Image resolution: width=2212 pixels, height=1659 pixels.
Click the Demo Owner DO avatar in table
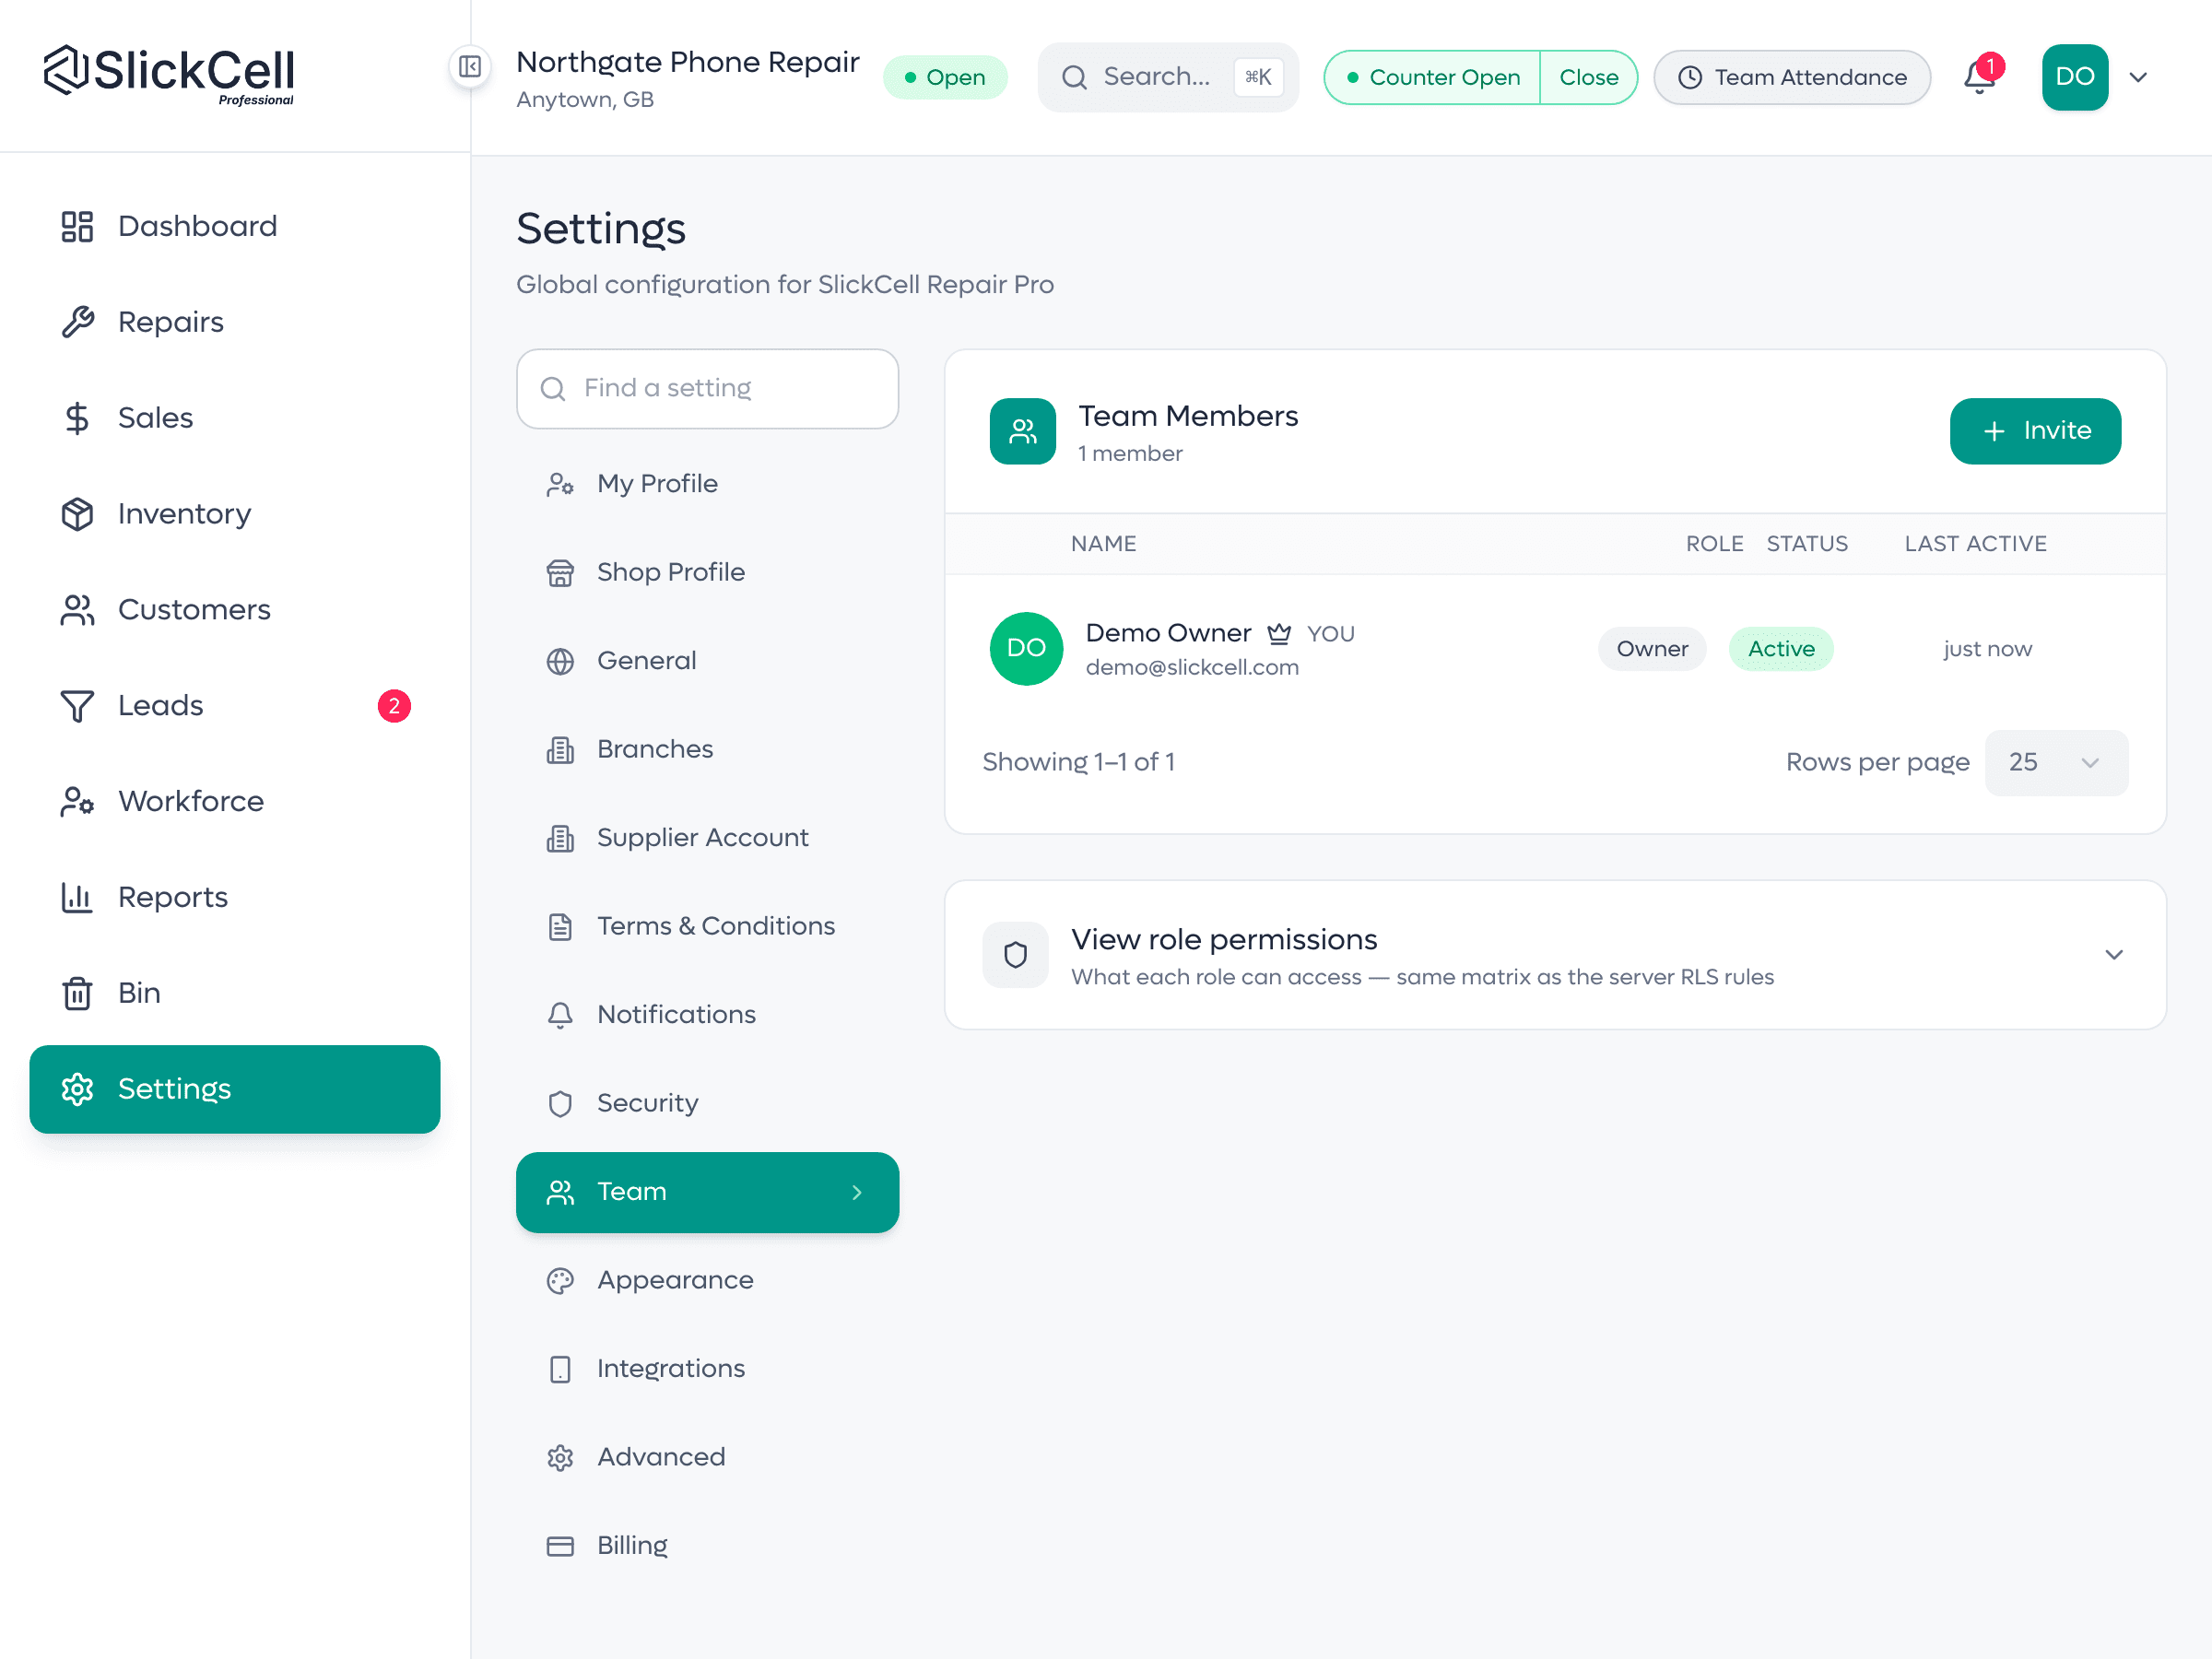point(1026,648)
